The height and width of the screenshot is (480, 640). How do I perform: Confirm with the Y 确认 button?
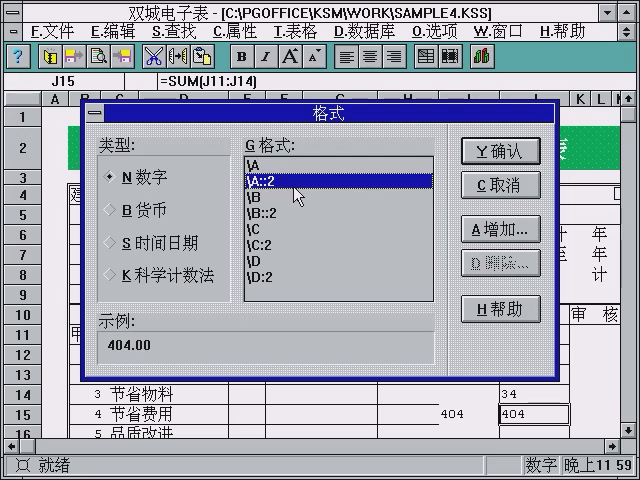coord(501,151)
